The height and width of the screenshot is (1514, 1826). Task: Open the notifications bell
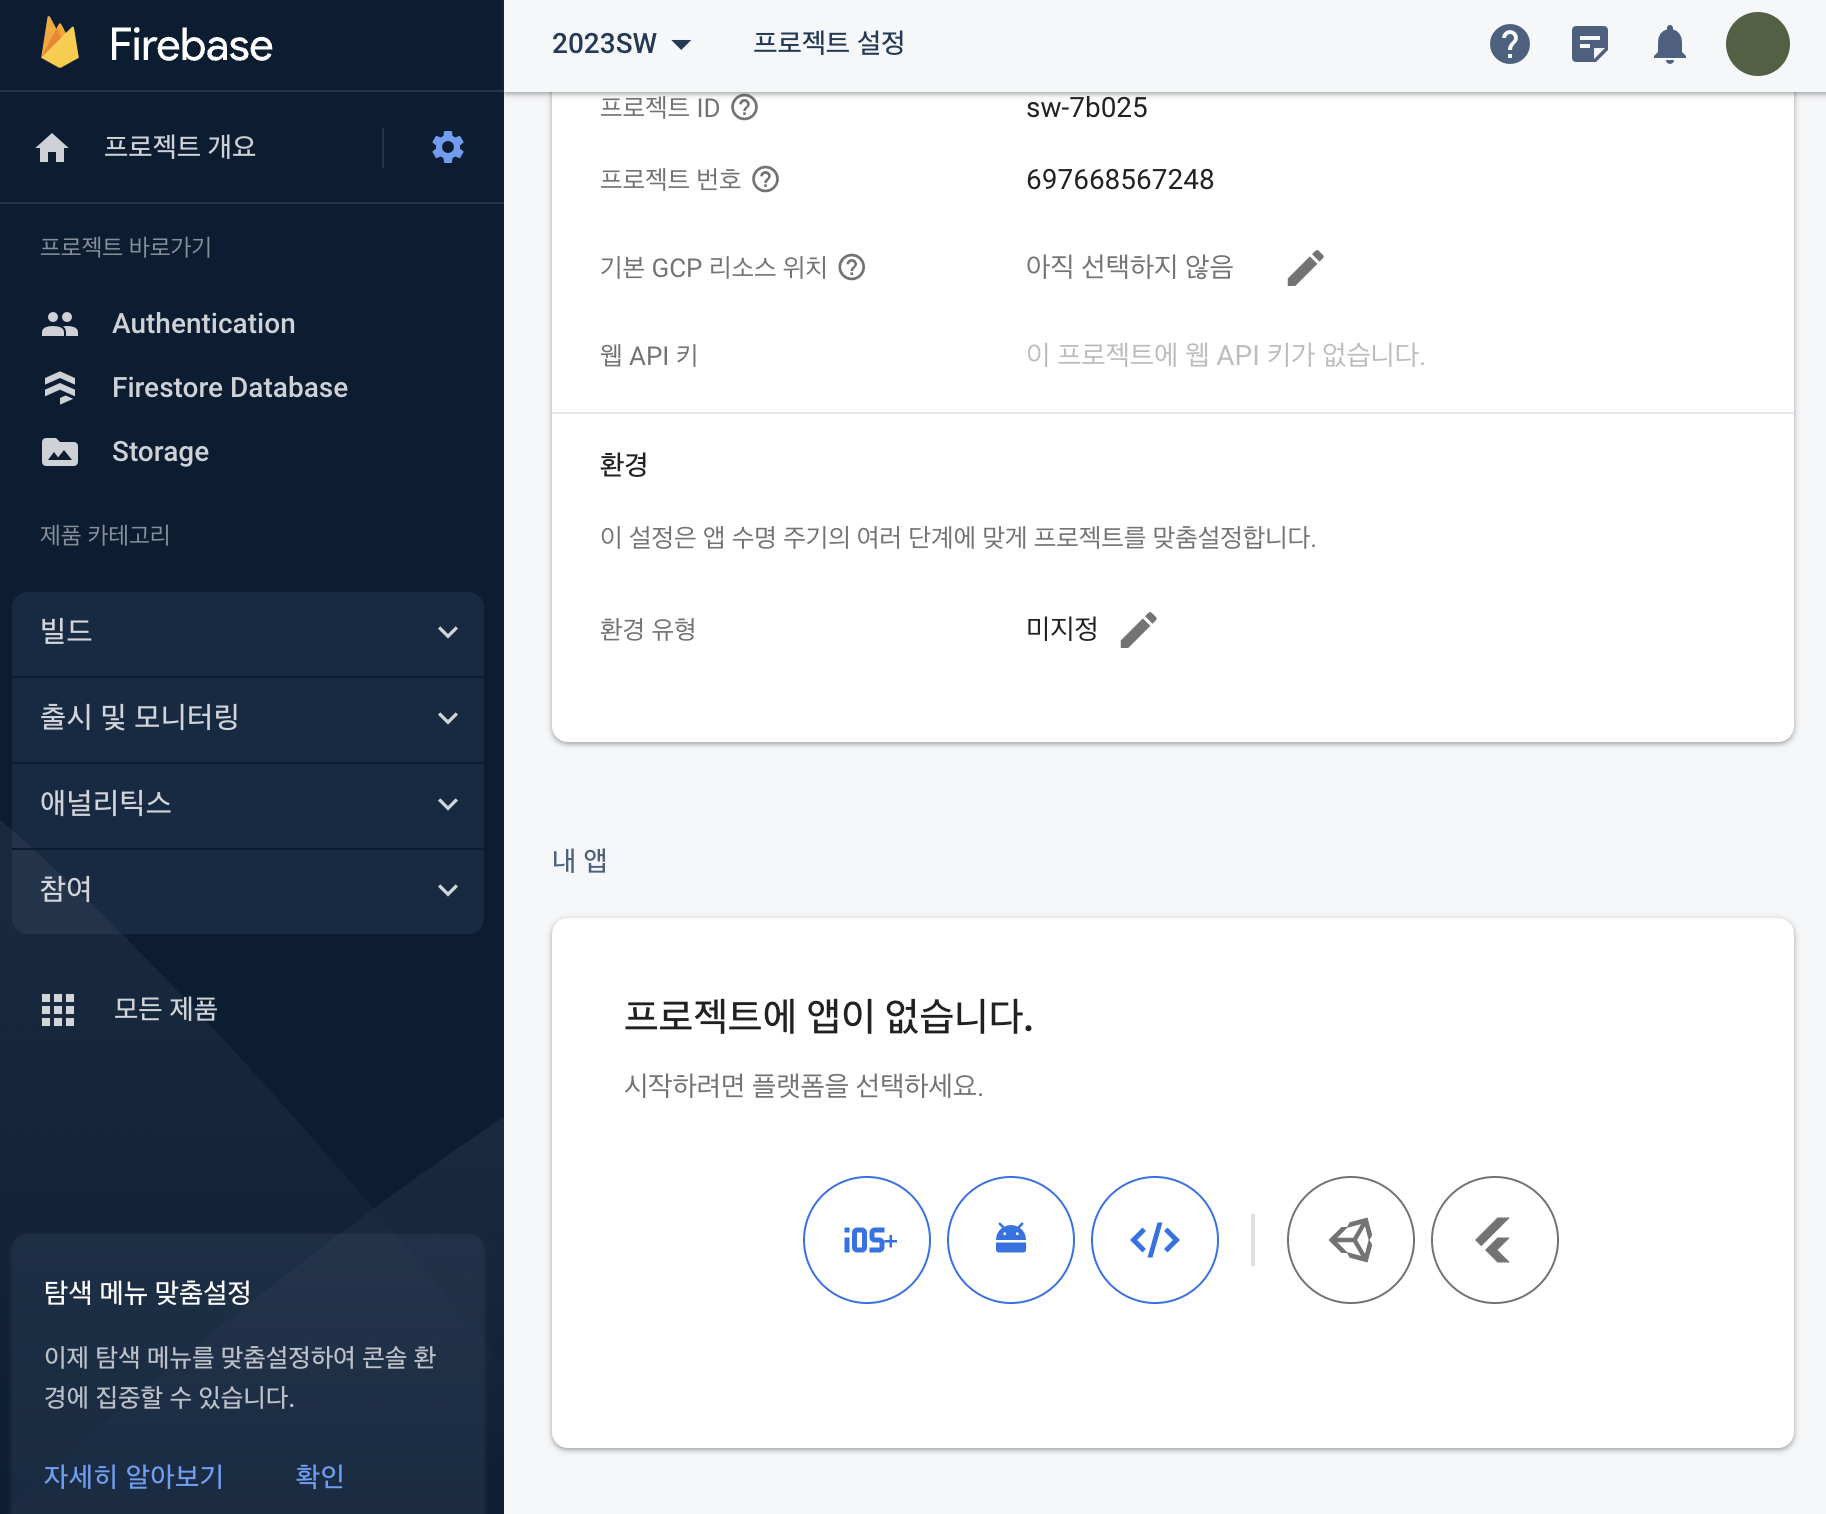point(1670,44)
